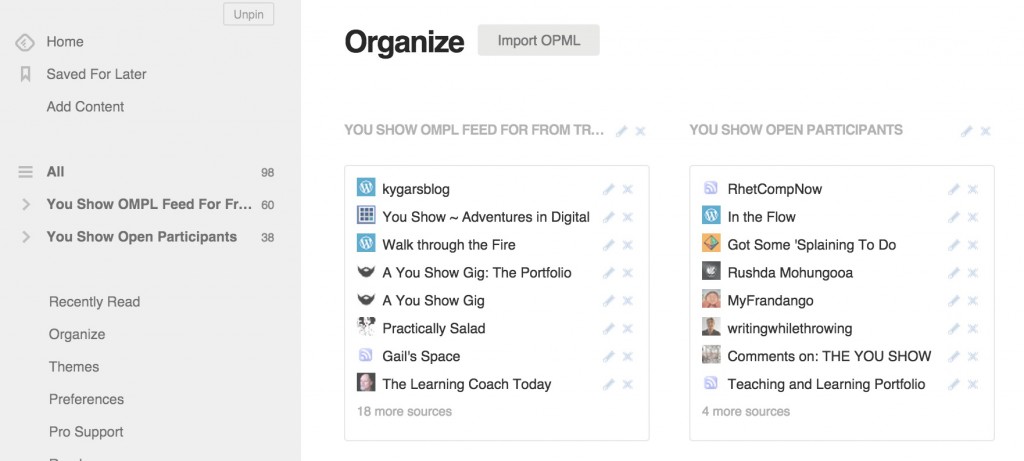Edit the Gail's Space feed

coord(609,357)
